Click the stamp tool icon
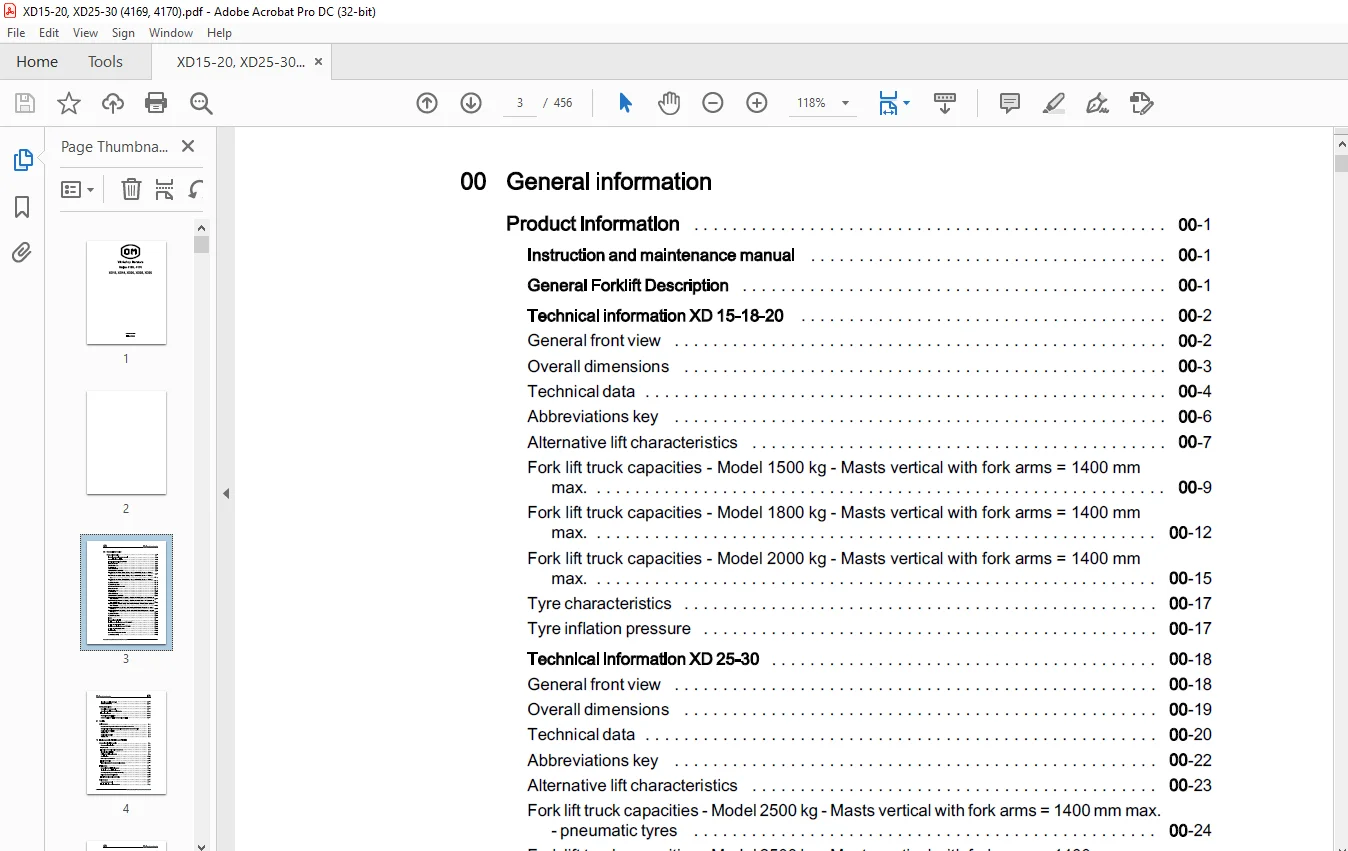Screen dimensions: 1348x851 click(x=1141, y=103)
